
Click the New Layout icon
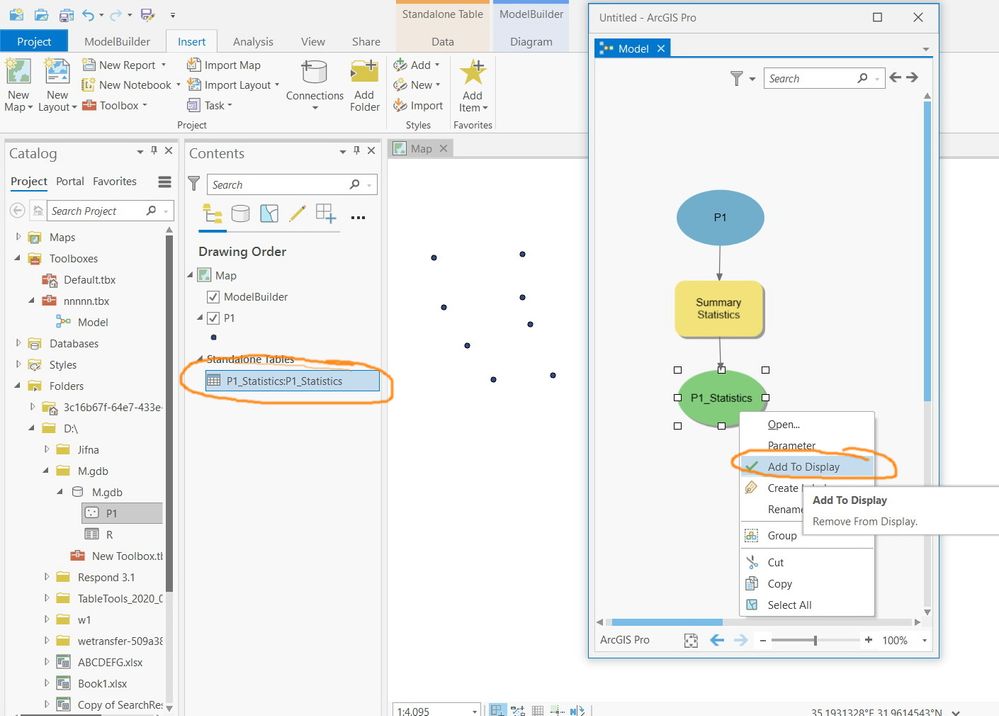(x=57, y=72)
